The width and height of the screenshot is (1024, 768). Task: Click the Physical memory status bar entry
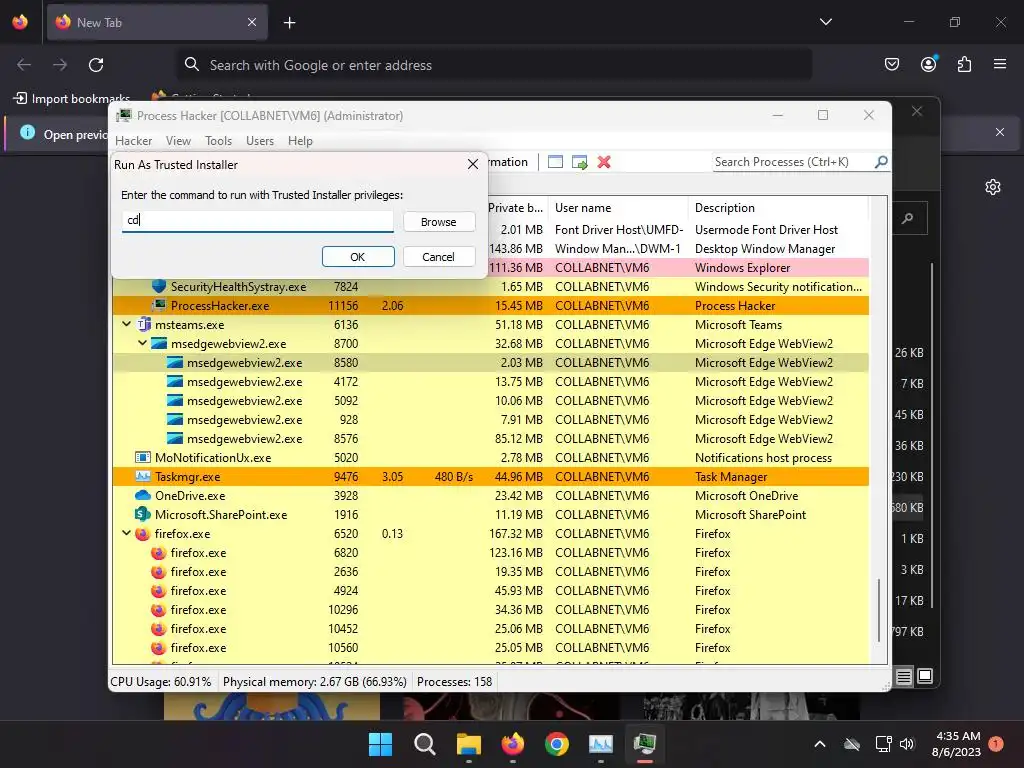[315, 682]
